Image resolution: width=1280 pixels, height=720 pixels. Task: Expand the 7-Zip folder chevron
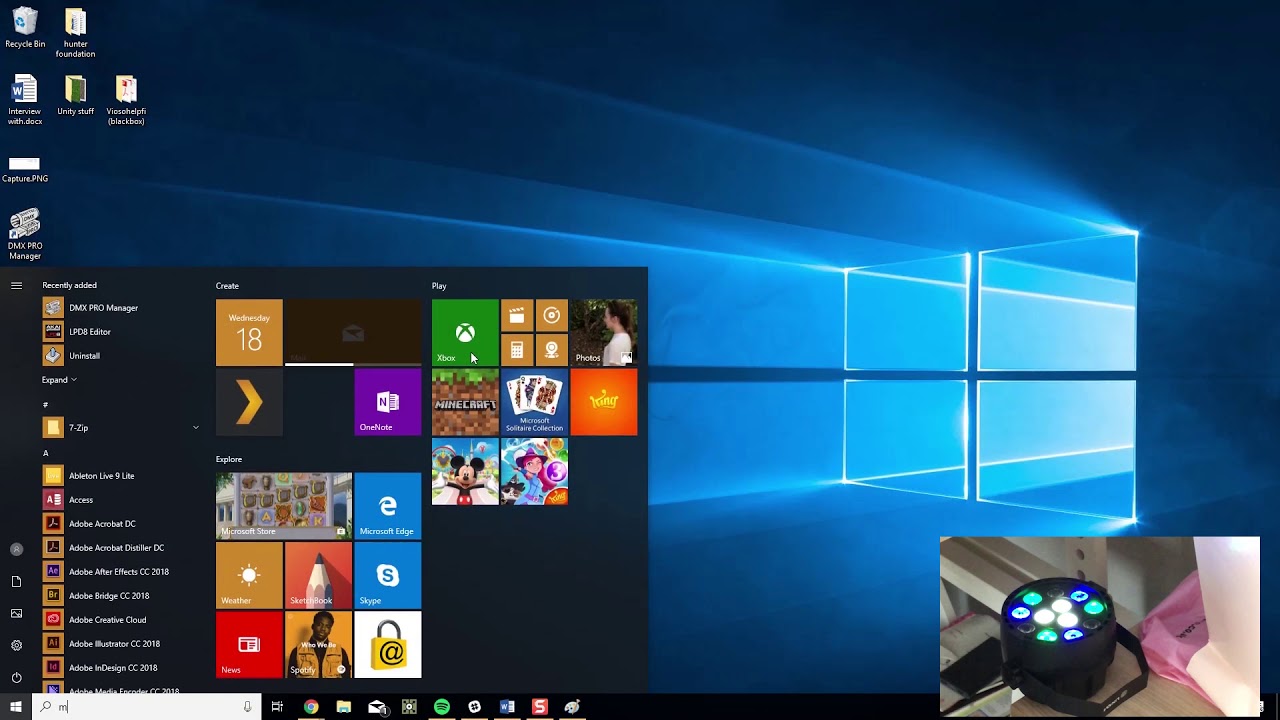coord(196,428)
